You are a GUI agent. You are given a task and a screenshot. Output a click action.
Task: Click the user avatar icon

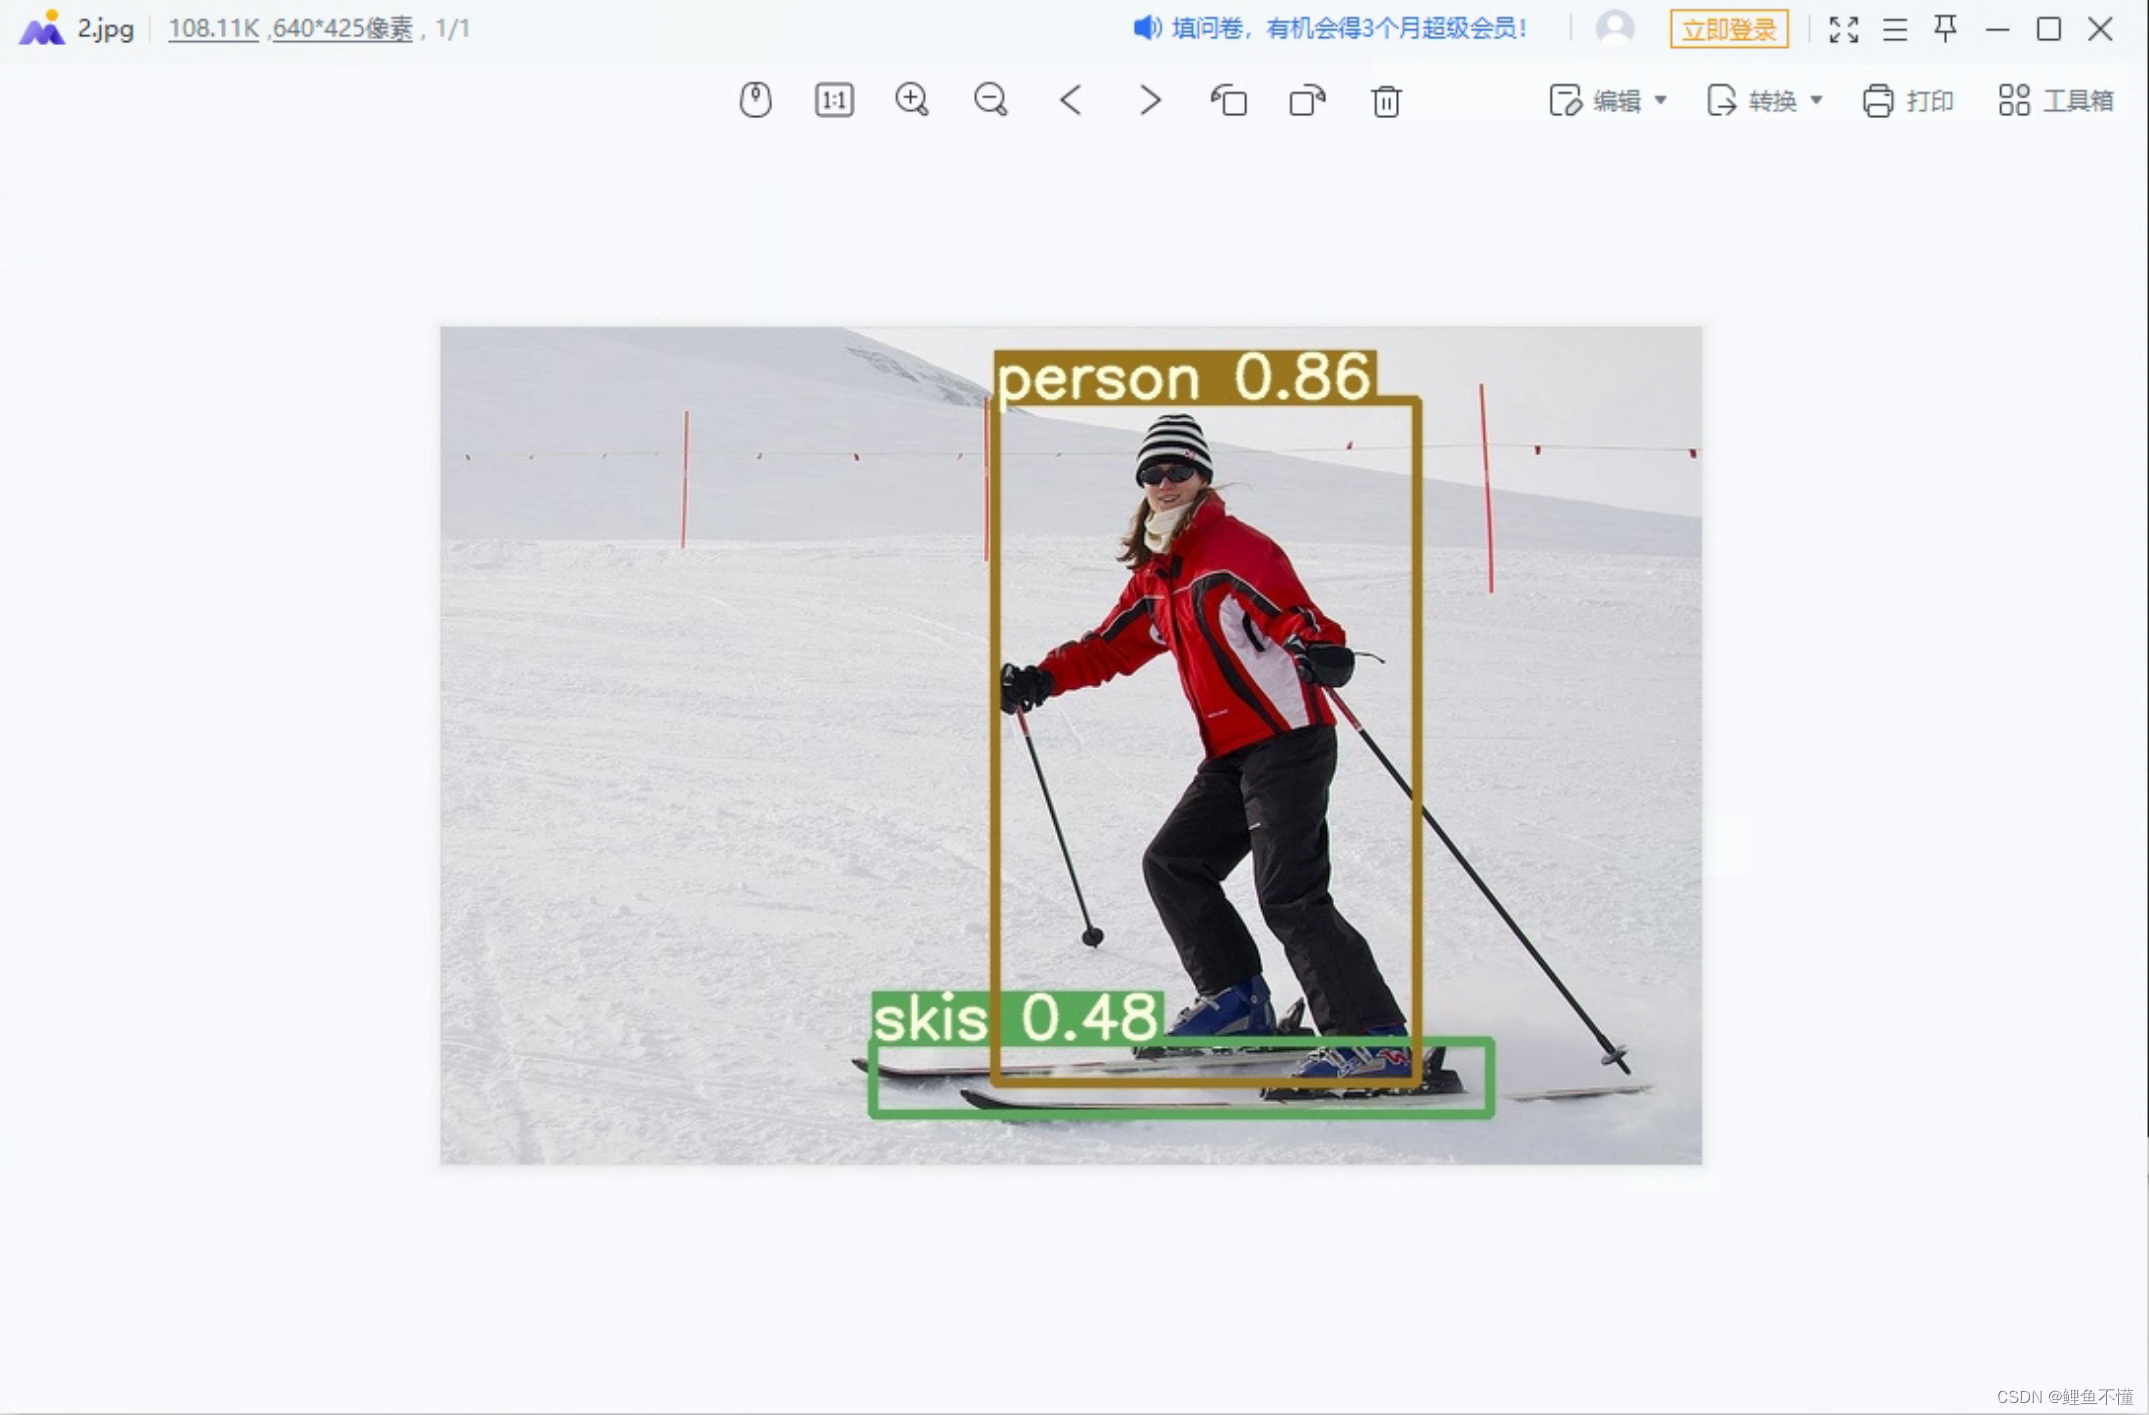1615,28
